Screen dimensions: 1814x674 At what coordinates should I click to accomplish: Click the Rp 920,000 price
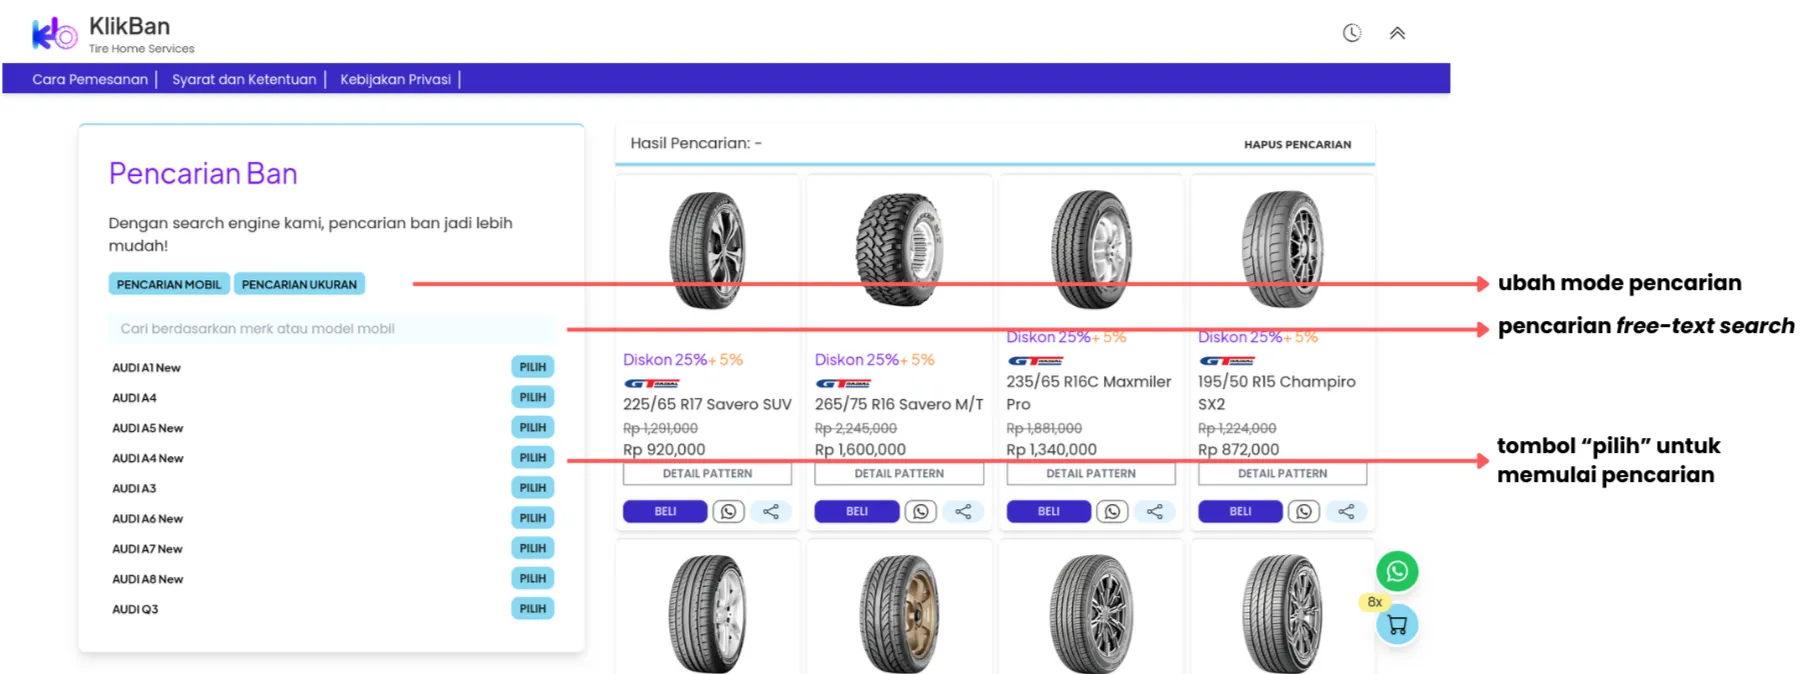coord(664,450)
